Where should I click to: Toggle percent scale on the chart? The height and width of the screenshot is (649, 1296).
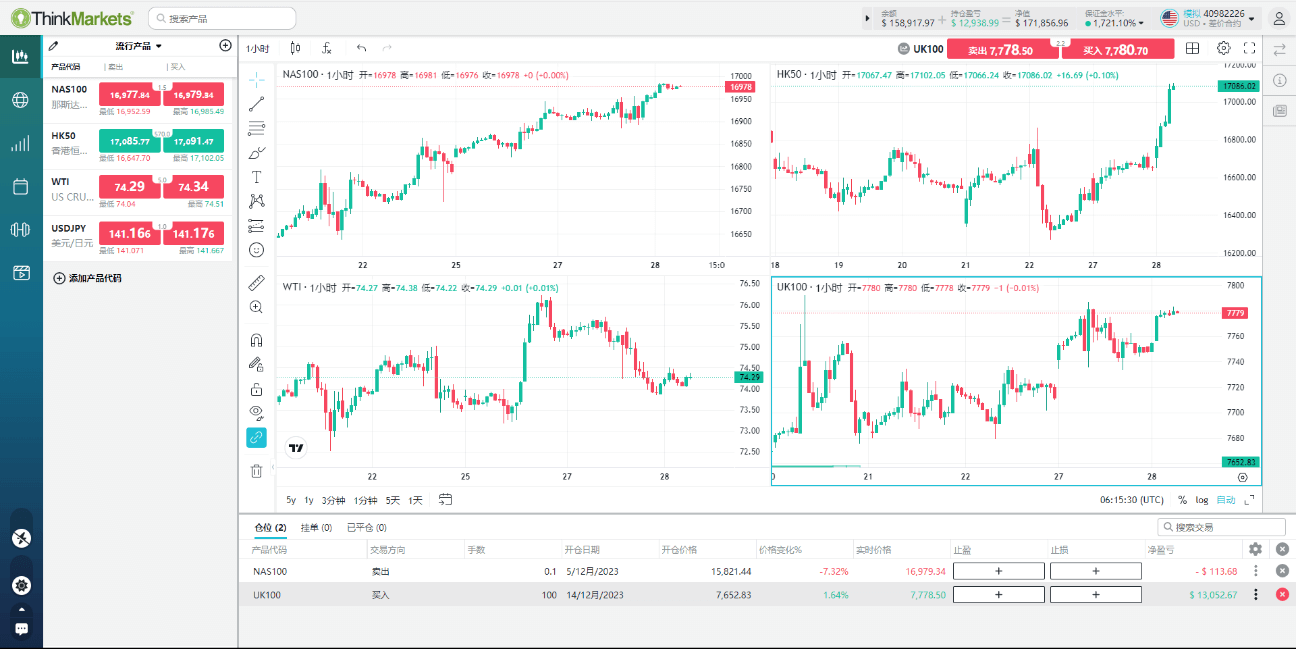click(1182, 500)
